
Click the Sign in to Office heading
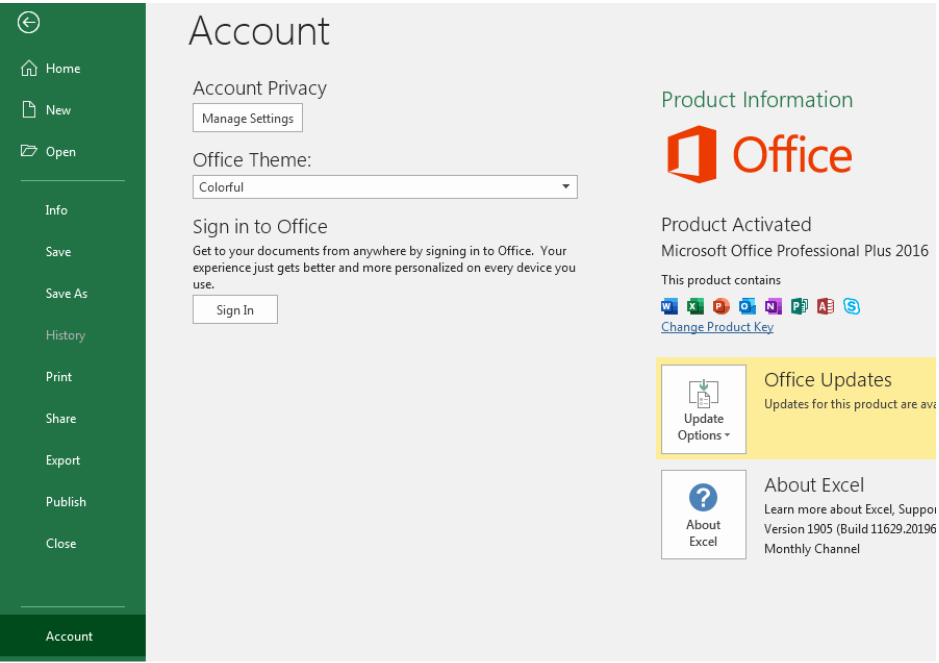[260, 226]
